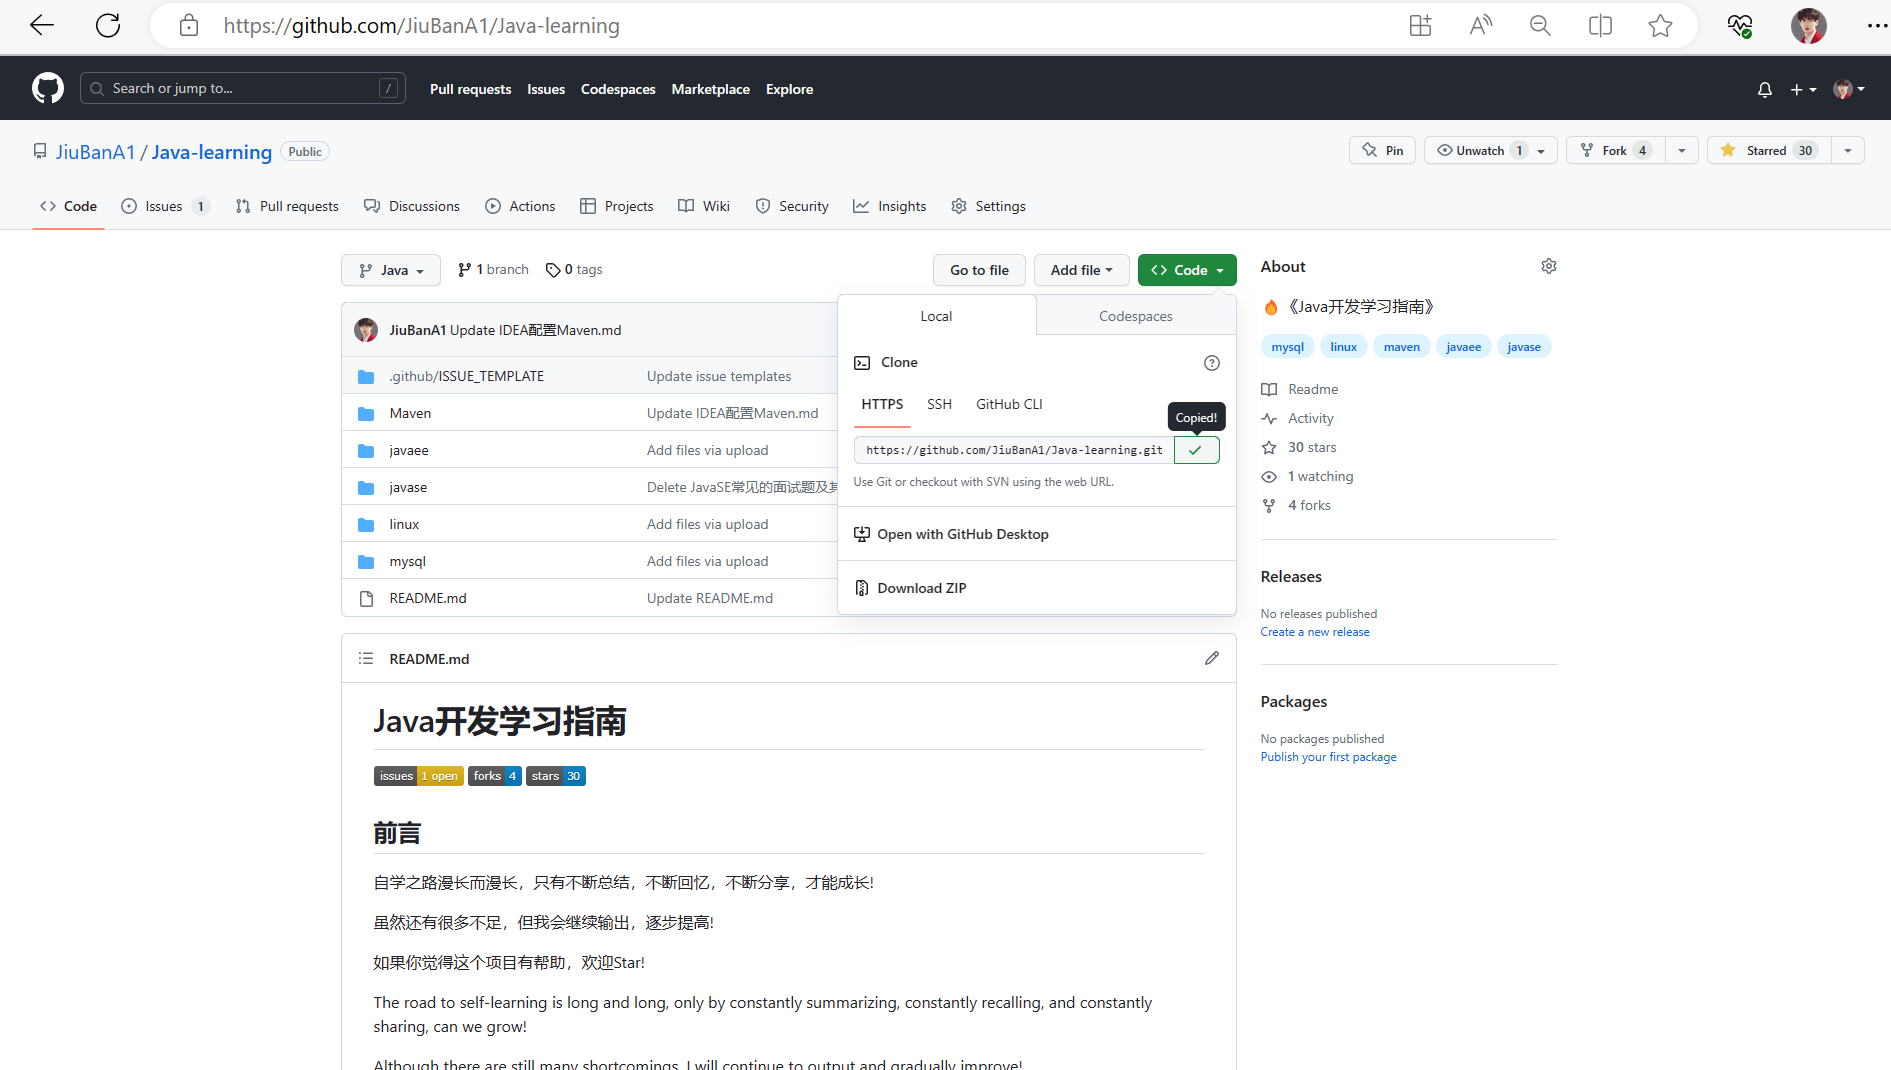Pin the repository
The width and height of the screenshot is (1891, 1070).
tap(1382, 150)
